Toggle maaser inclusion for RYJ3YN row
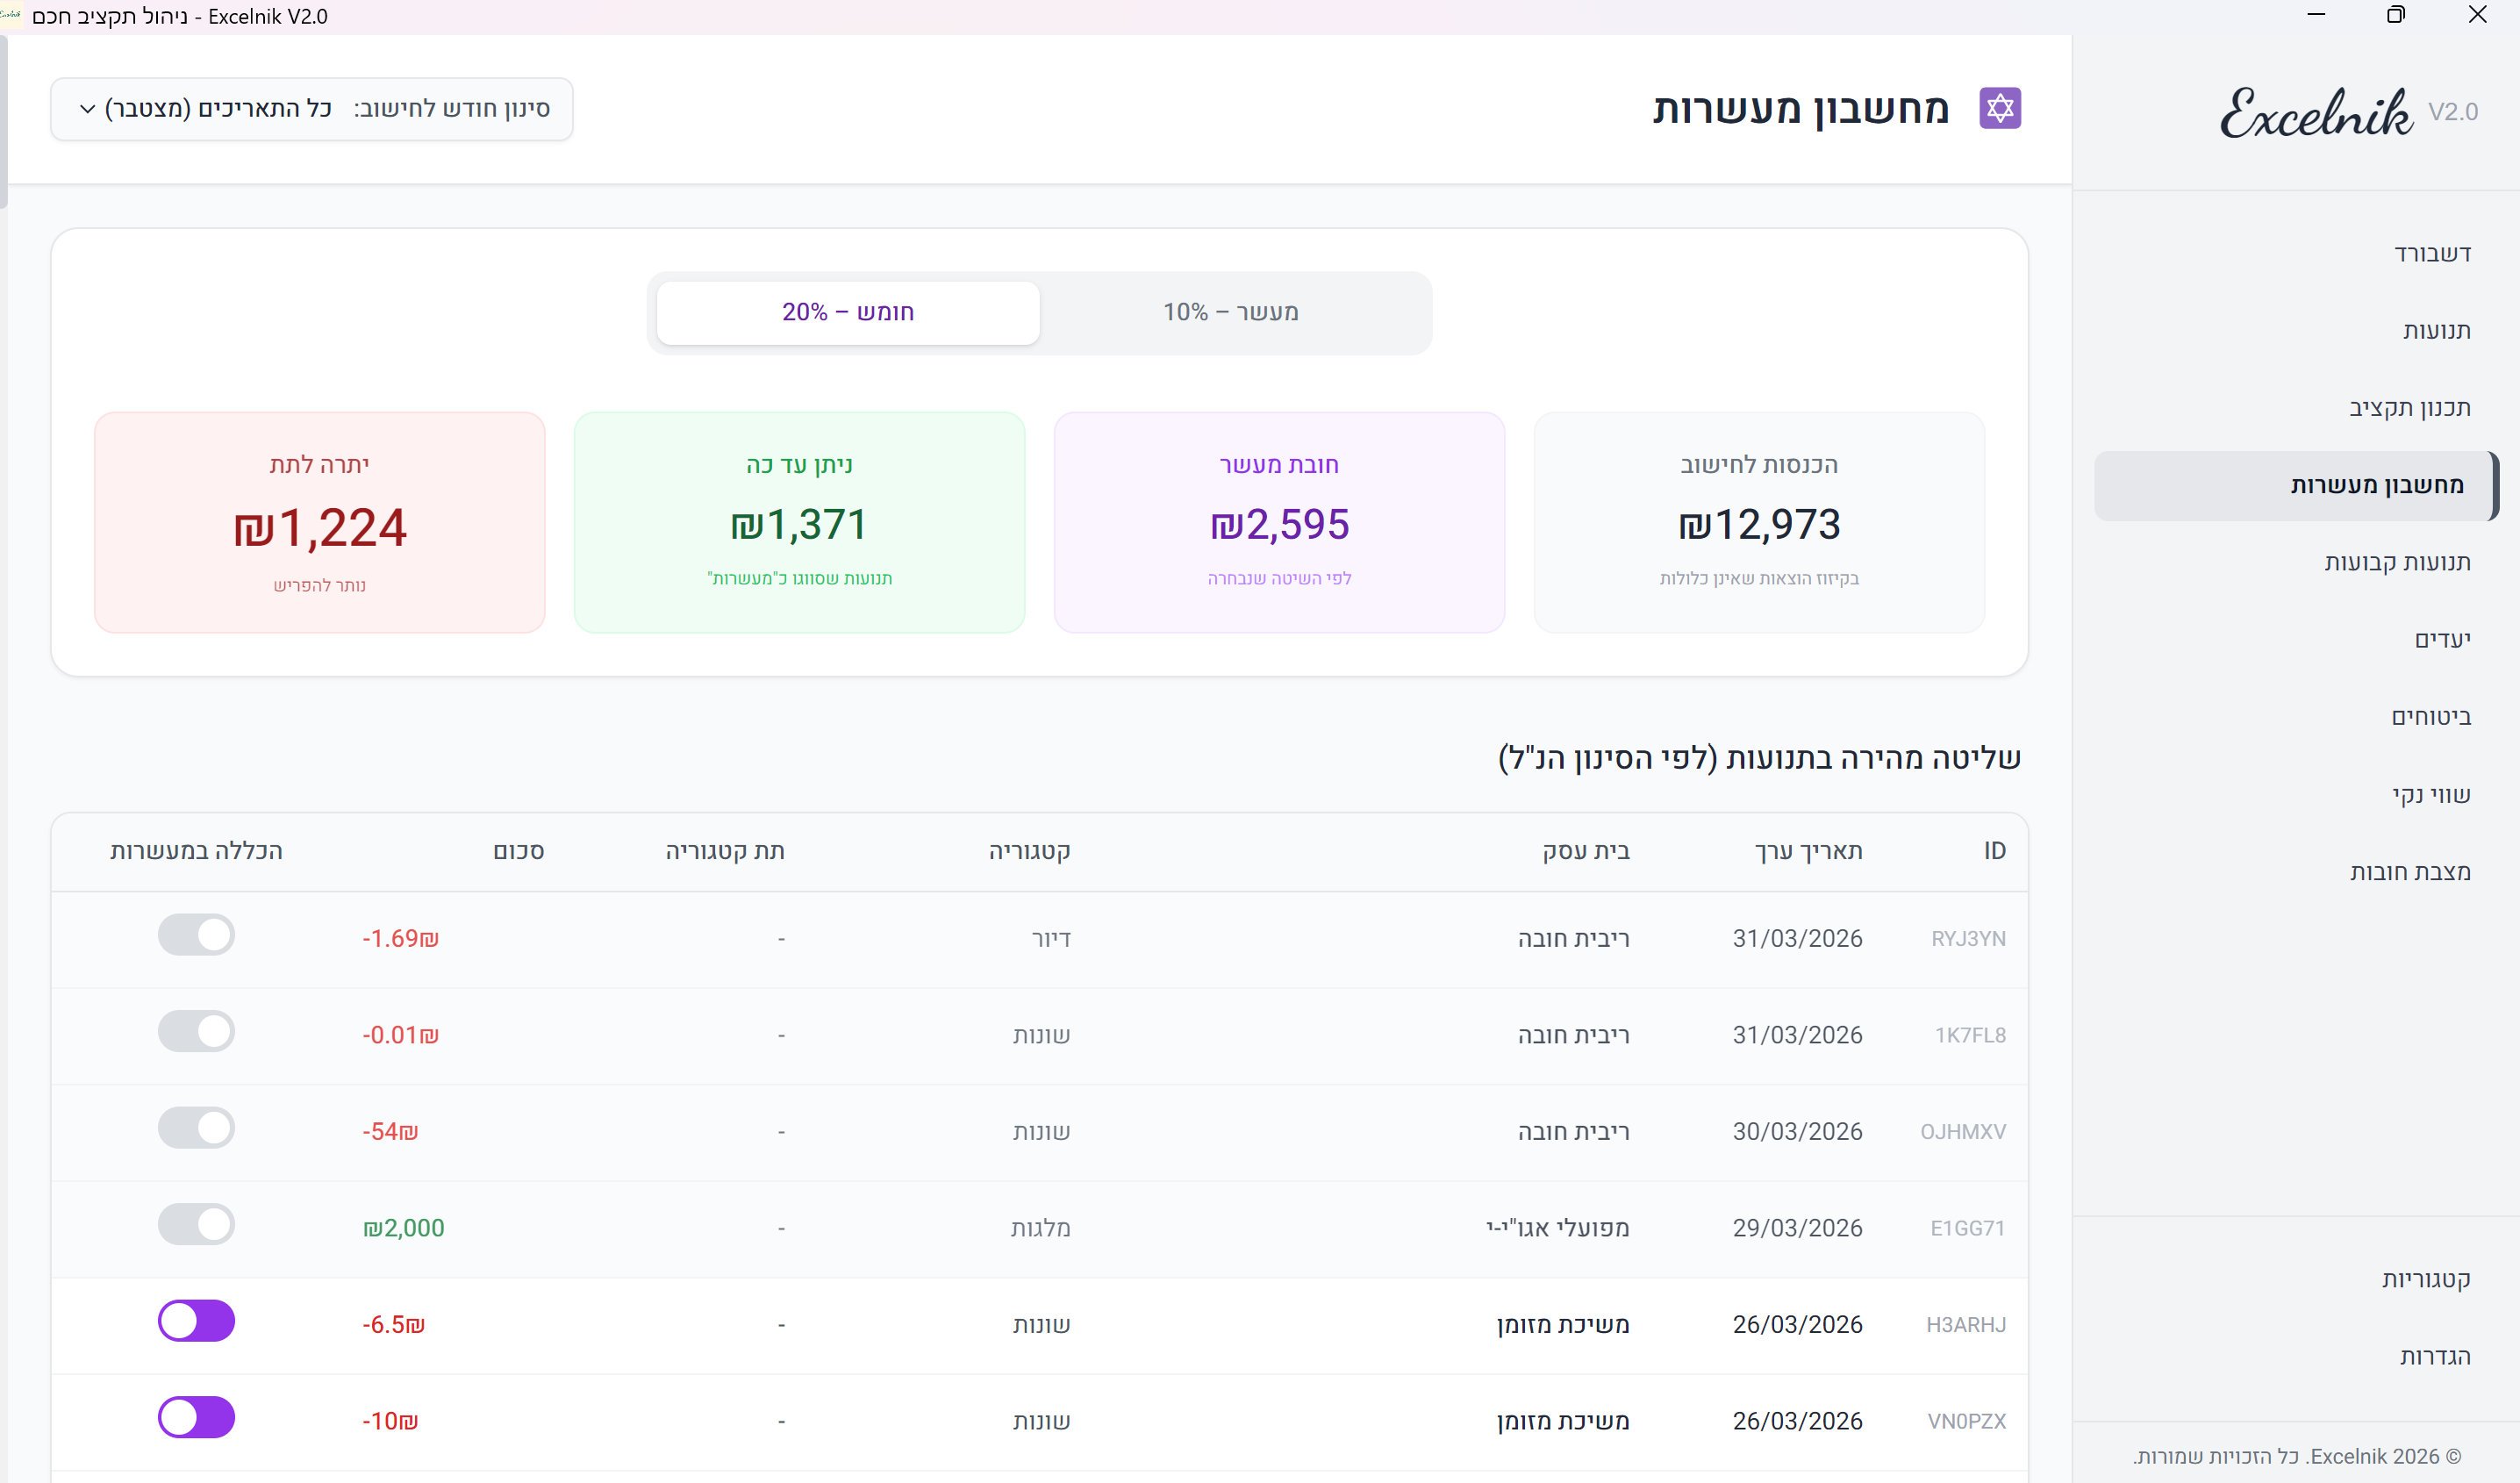Screen dimensions: 2520x1483 [x=196, y=935]
